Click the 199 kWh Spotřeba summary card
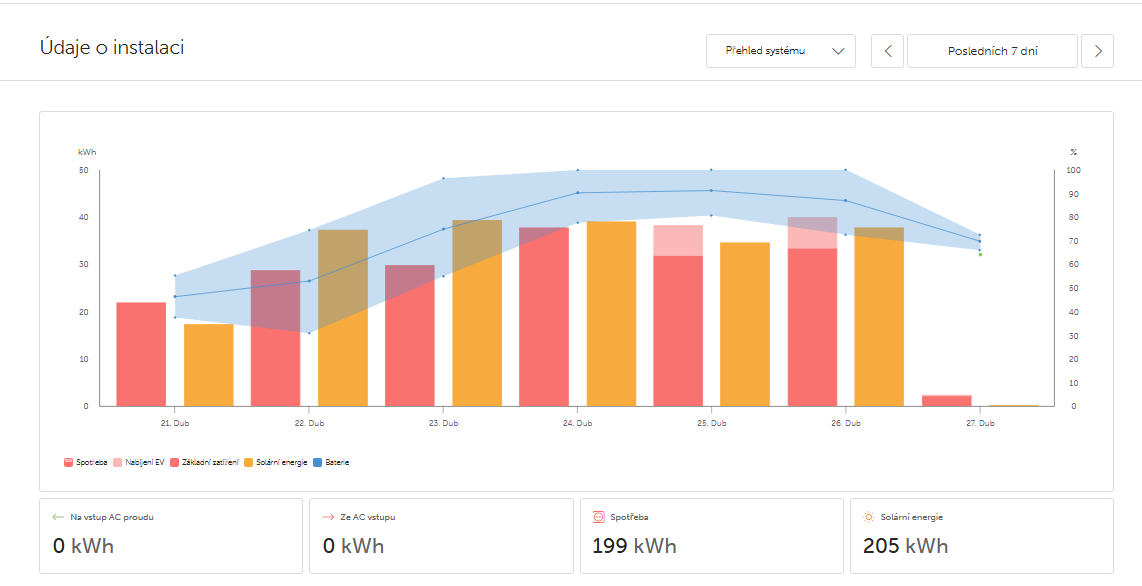 (x=711, y=536)
